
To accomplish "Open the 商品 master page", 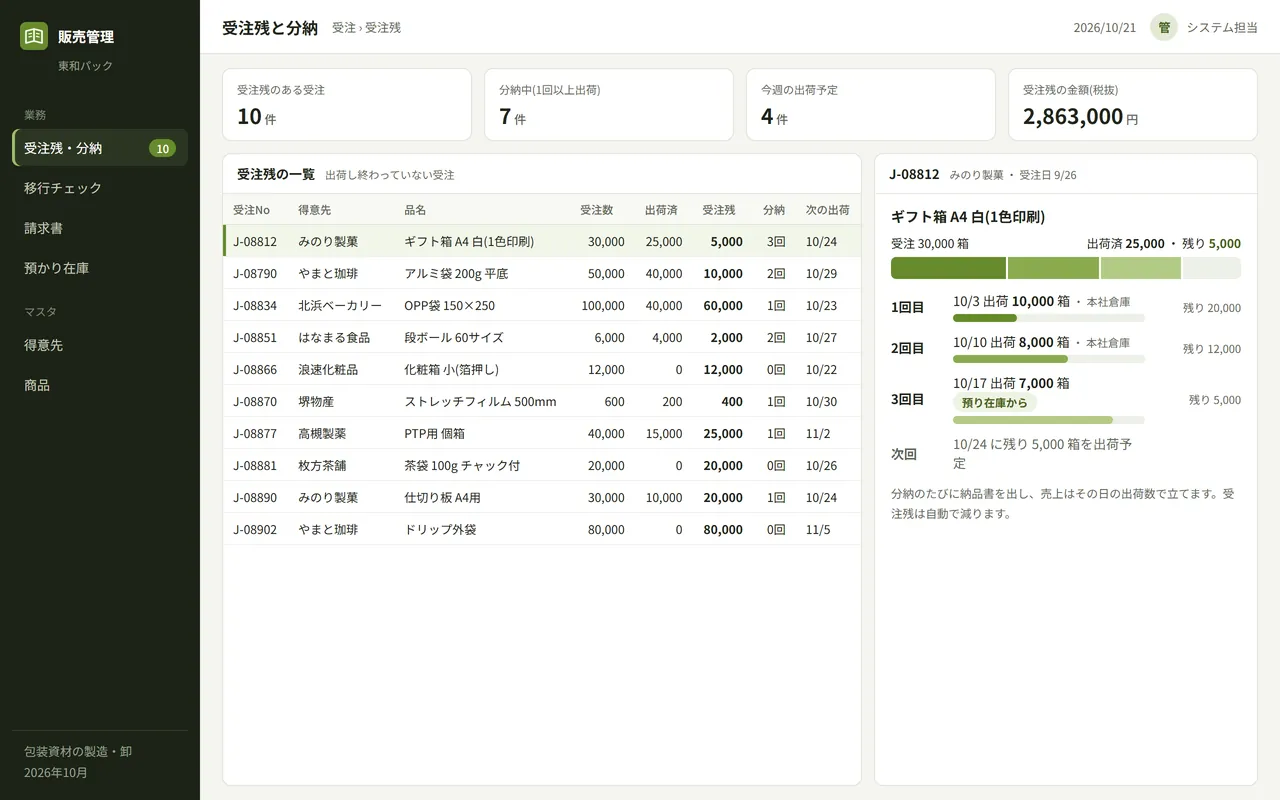I will pyautogui.click(x=100, y=385).
